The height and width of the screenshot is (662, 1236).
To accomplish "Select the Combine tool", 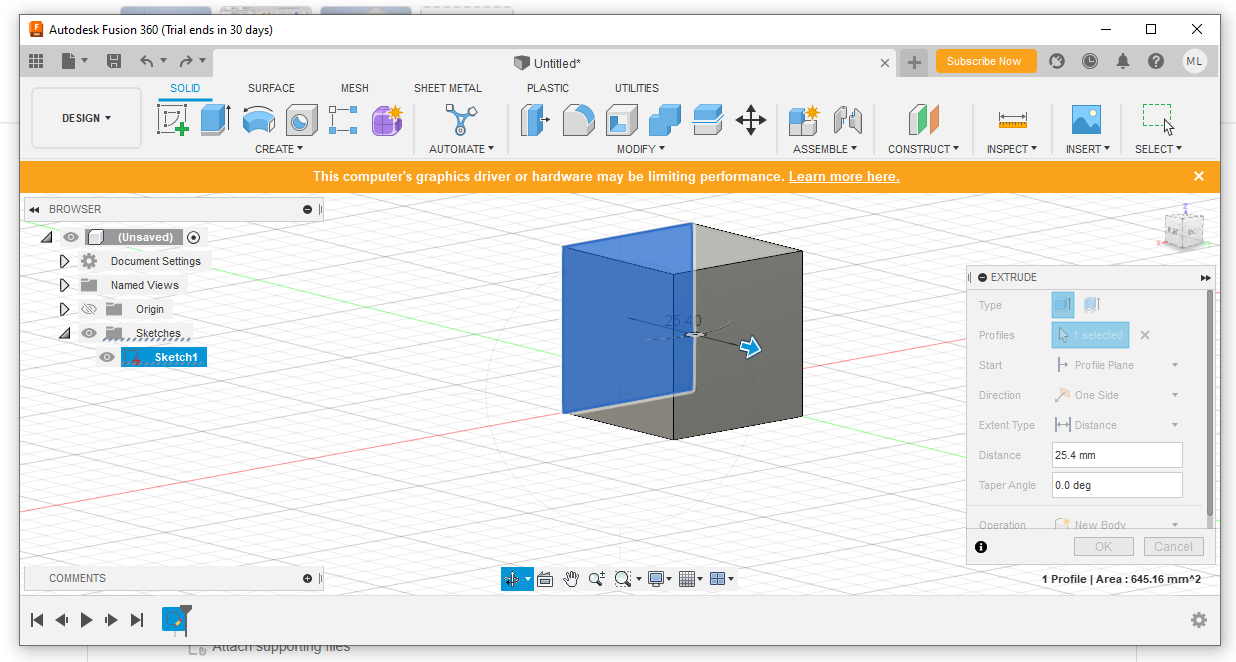I will 664,120.
